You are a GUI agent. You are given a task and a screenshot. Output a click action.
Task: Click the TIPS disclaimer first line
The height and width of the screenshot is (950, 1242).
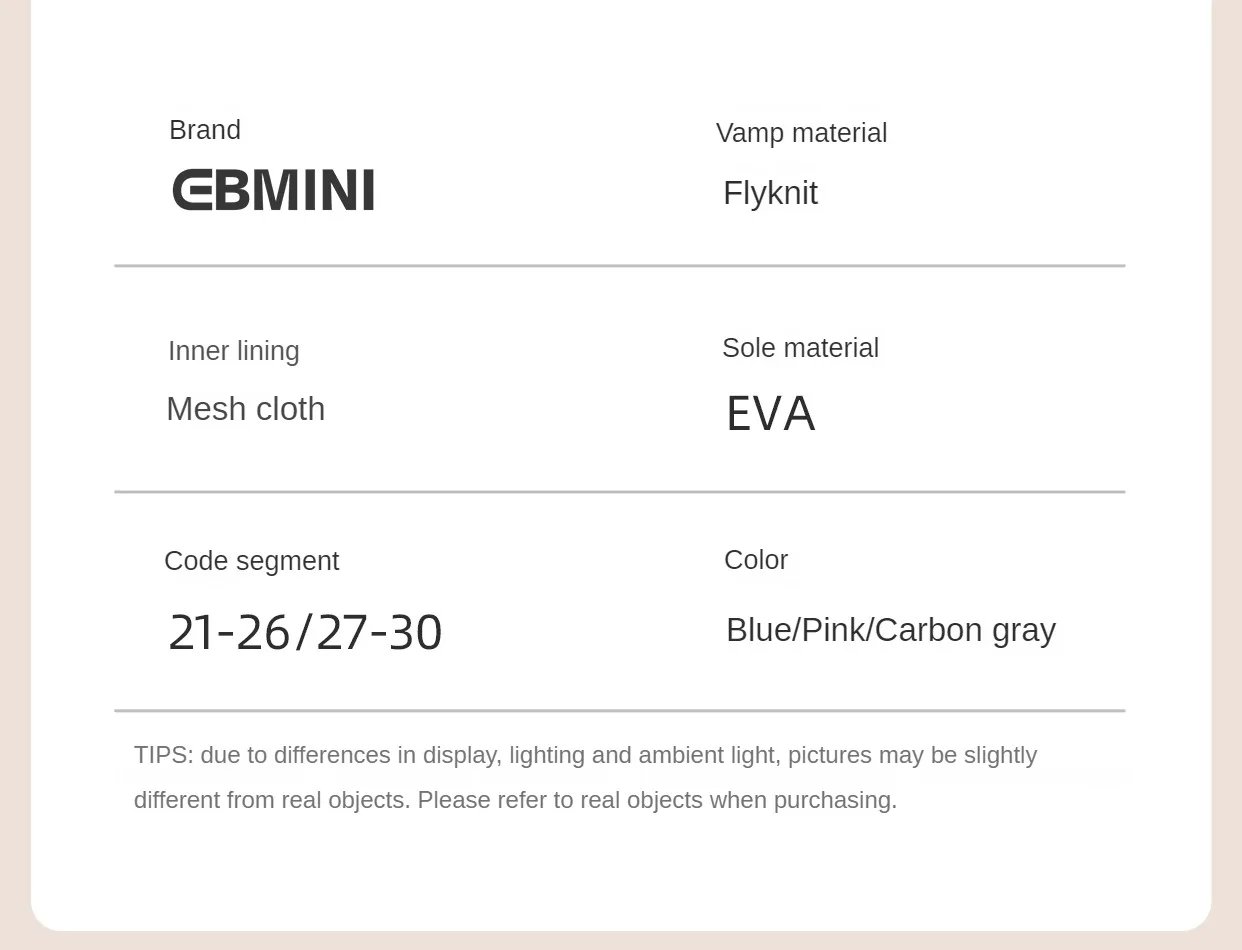[x=585, y=755]
